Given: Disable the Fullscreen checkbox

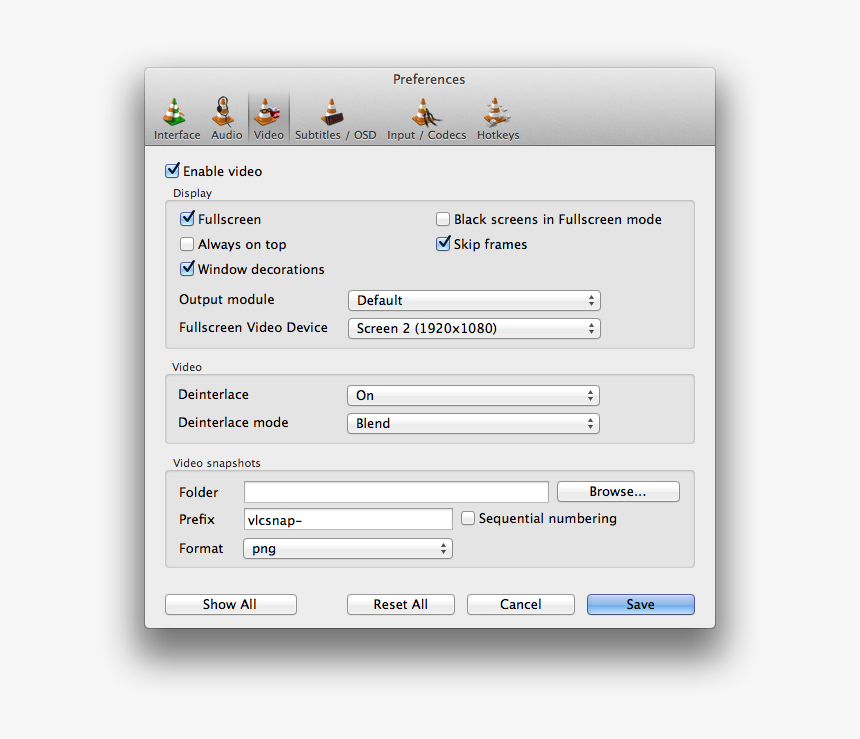Looking at the screenshot, I should point(187,219).
